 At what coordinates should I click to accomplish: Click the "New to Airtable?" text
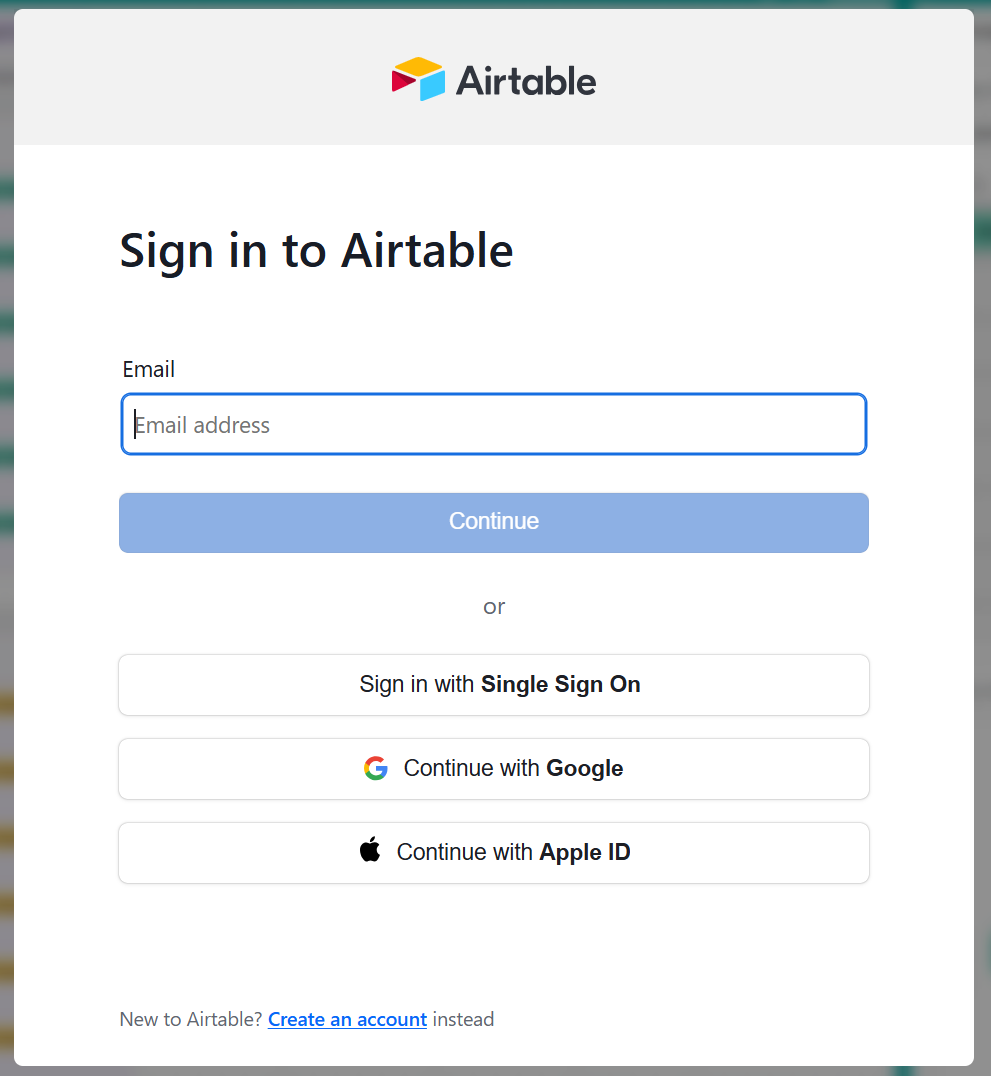(x=190, y=1020)
